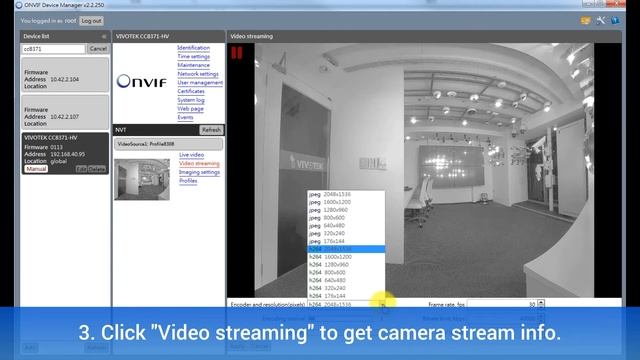Open the Identification link

tap(193, 48)
